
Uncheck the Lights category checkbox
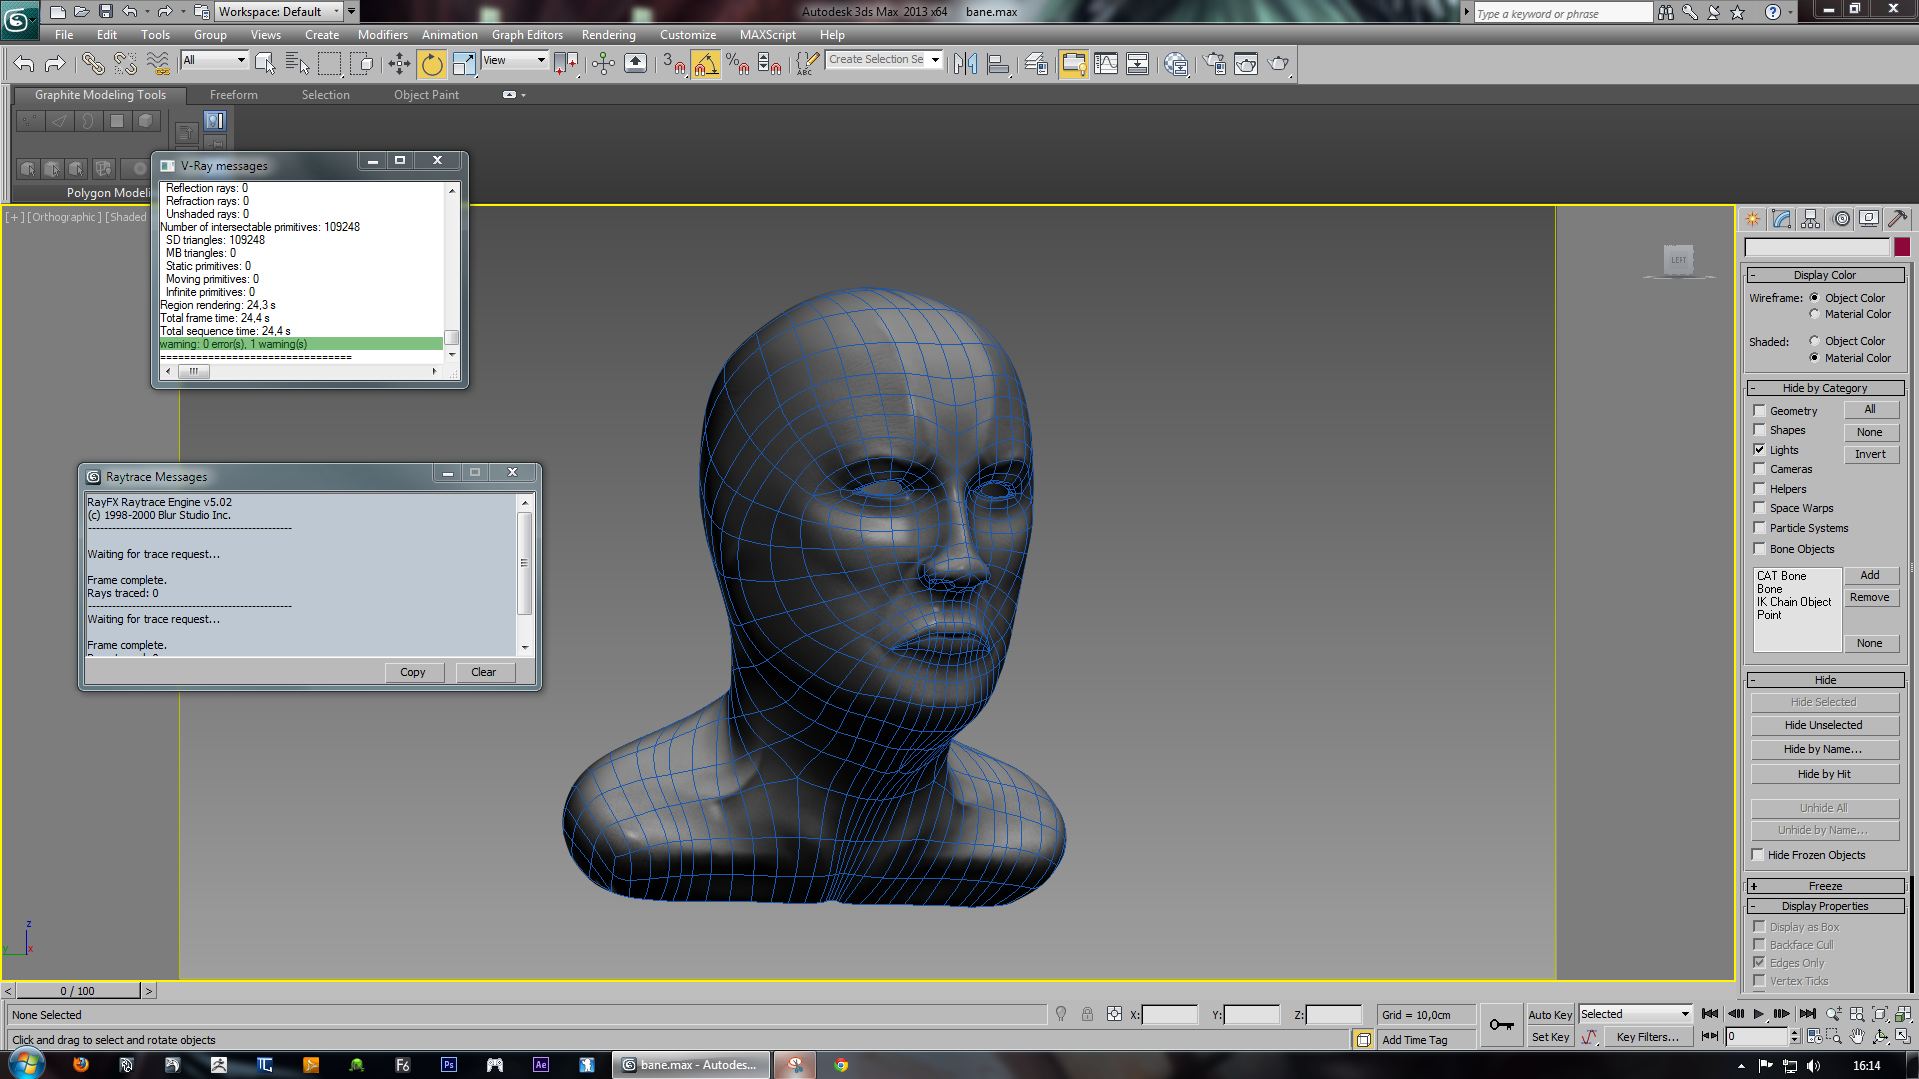point(1759,450)
